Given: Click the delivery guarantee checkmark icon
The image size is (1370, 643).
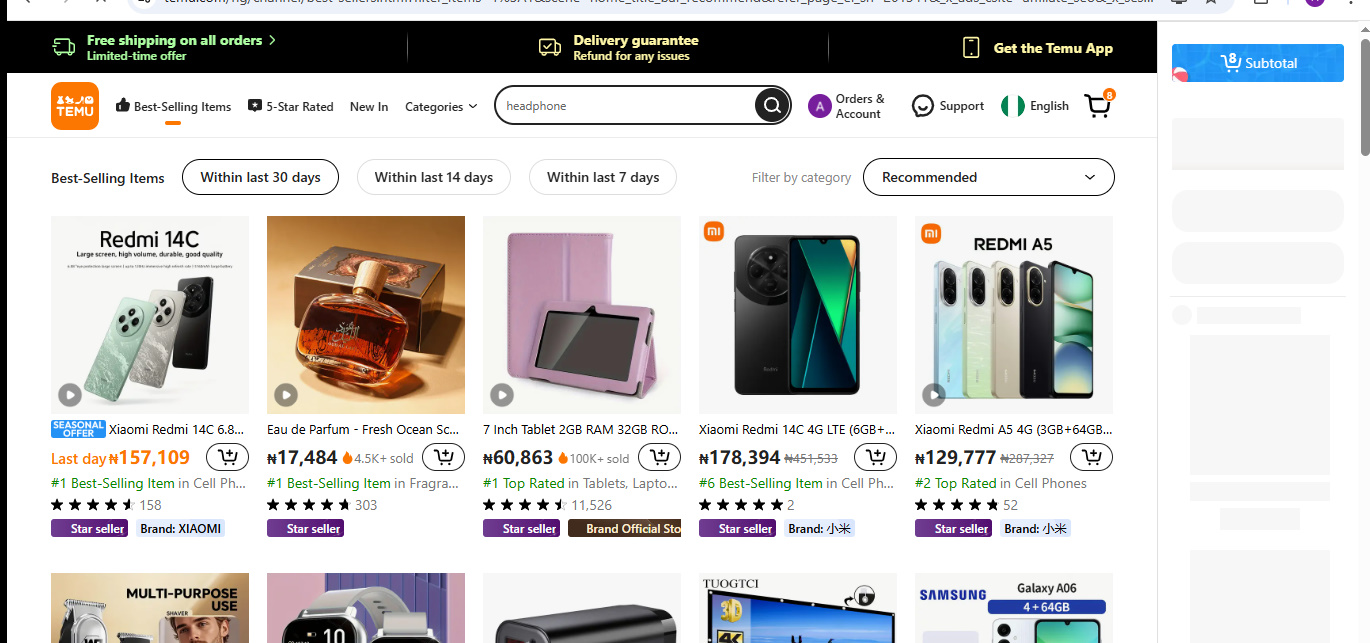Looking at the screenshot, I should point(550,47).
